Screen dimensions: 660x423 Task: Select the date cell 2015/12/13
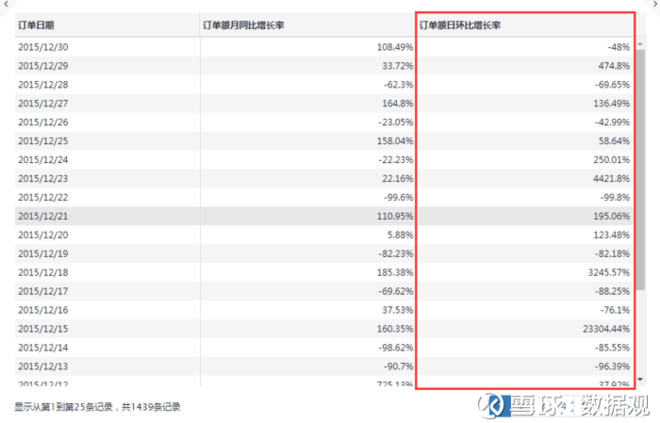click(43, 367)
